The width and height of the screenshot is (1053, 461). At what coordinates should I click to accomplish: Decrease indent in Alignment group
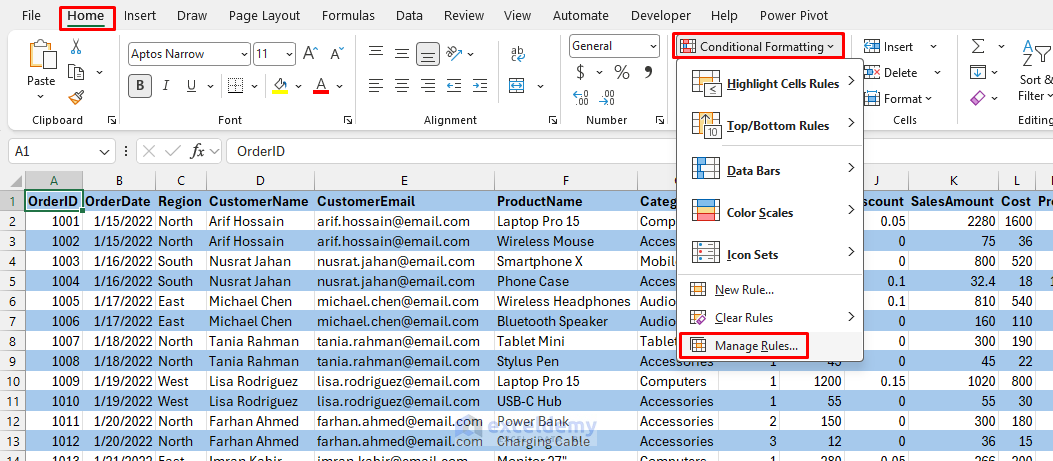pos(455,85)
